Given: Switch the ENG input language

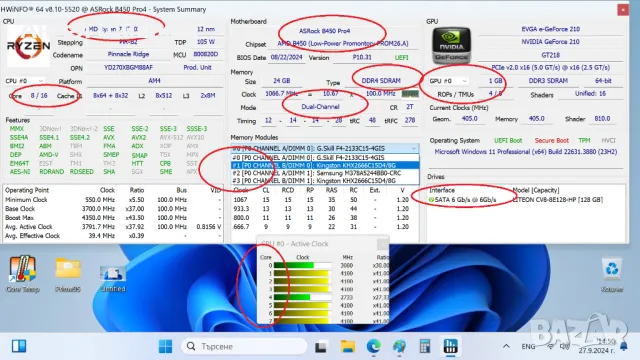Looking at the screenshot, I should click(x=528, y=346).
